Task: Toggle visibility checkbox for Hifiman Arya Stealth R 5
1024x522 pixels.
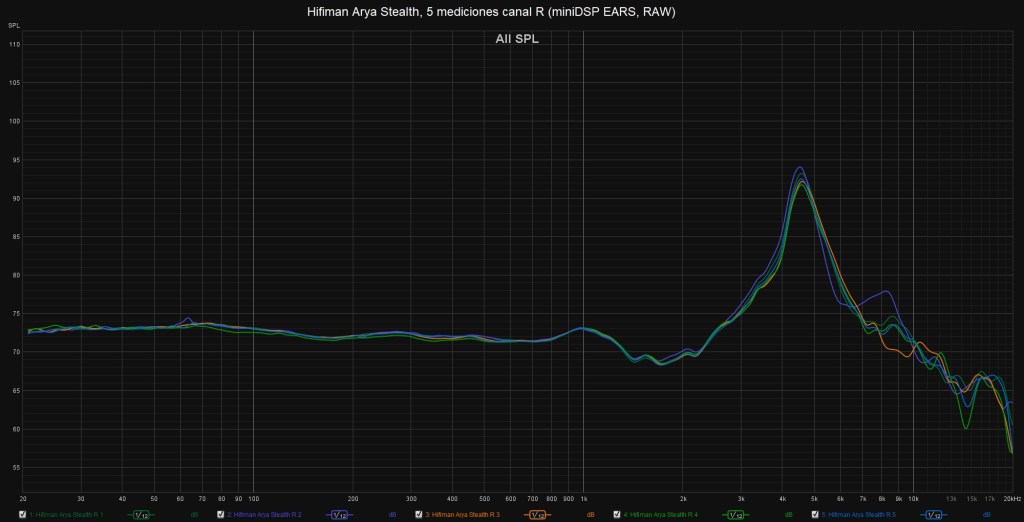Action: pyautogui.click(x=815, y=514)
